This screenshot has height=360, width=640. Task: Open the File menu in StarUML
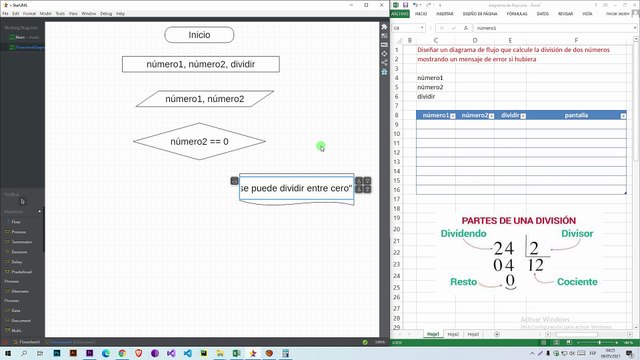point(5,13)
